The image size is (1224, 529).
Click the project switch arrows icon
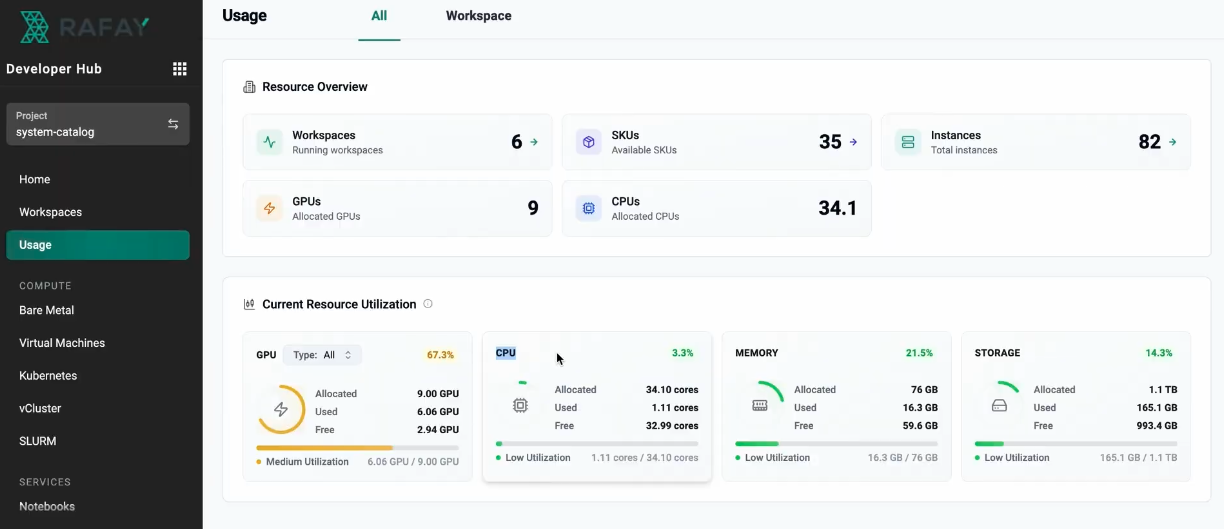173,124
